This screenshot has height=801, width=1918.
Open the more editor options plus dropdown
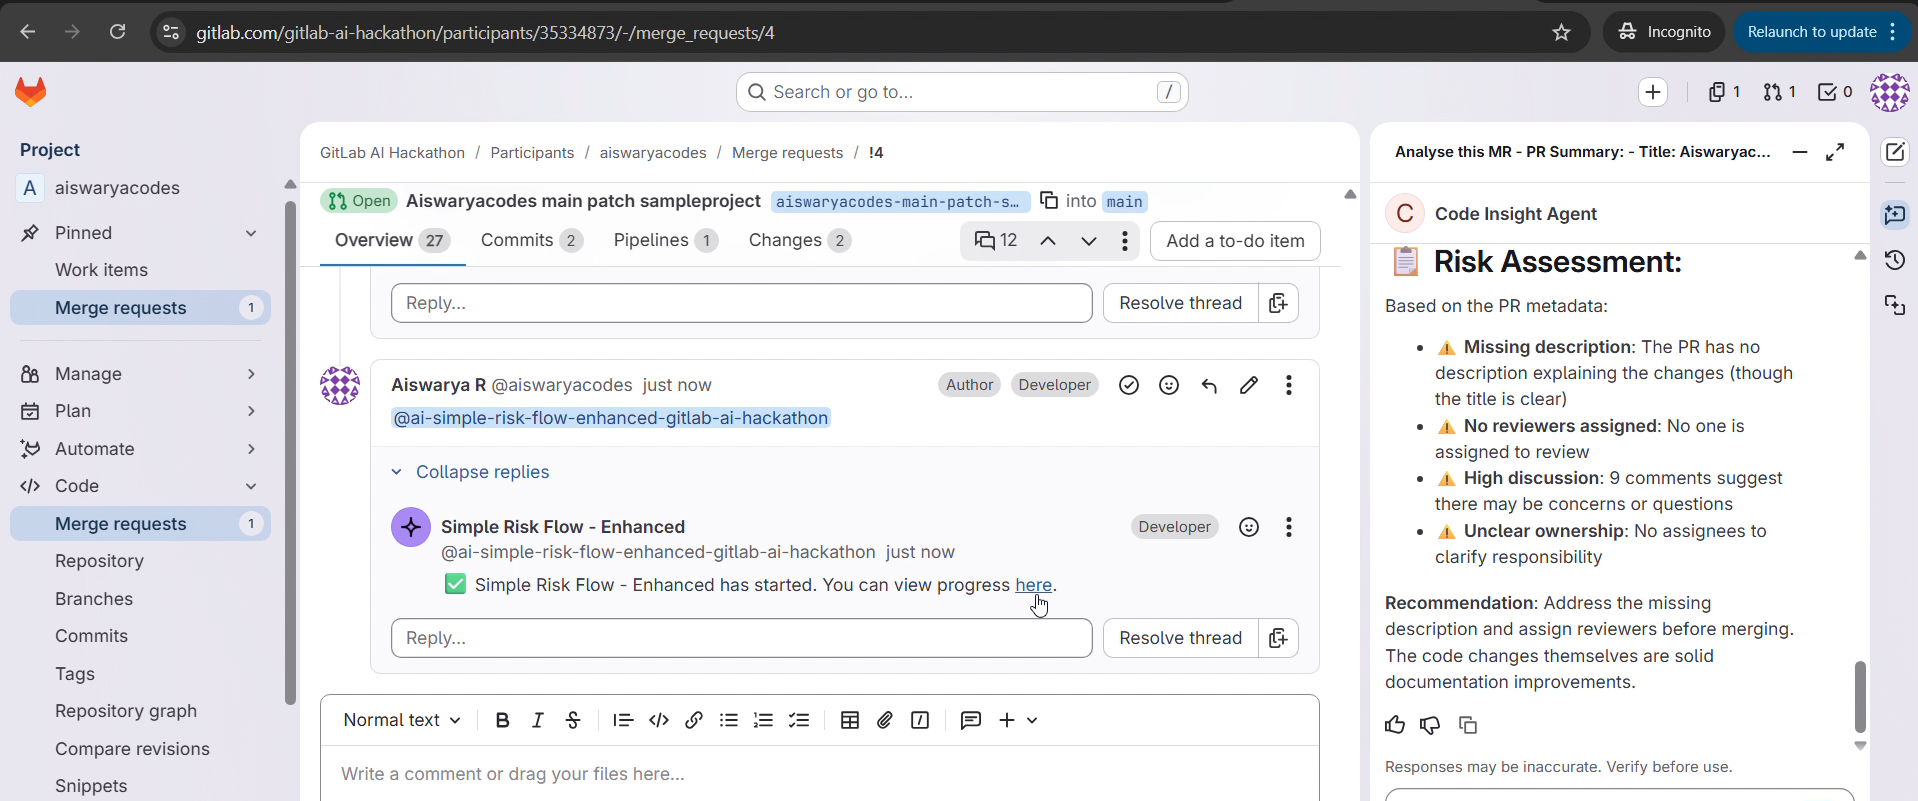coord(1018,720)
